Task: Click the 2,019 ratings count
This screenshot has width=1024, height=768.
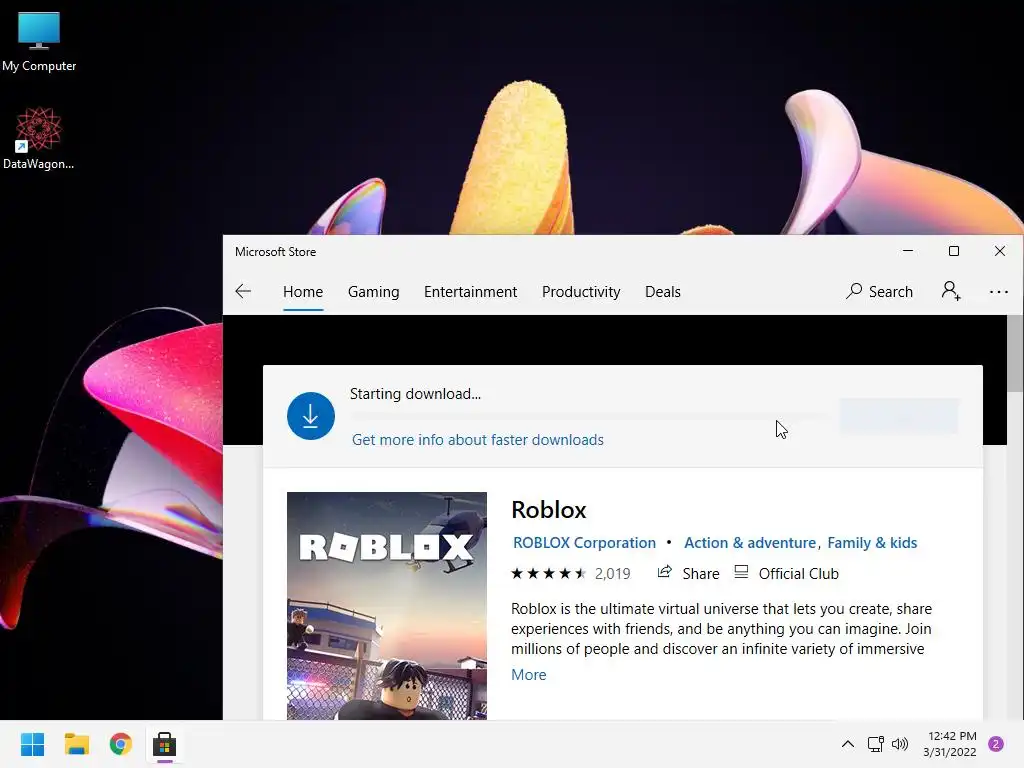Action: [x=613, y=574]
